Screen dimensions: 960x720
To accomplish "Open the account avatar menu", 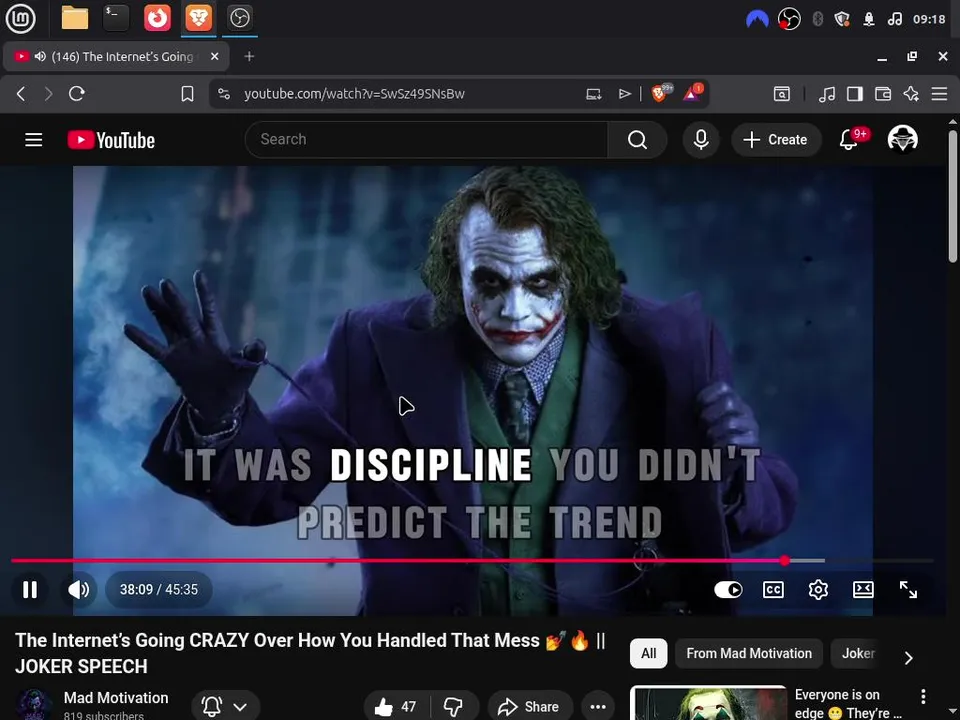I will click(902, 139).
